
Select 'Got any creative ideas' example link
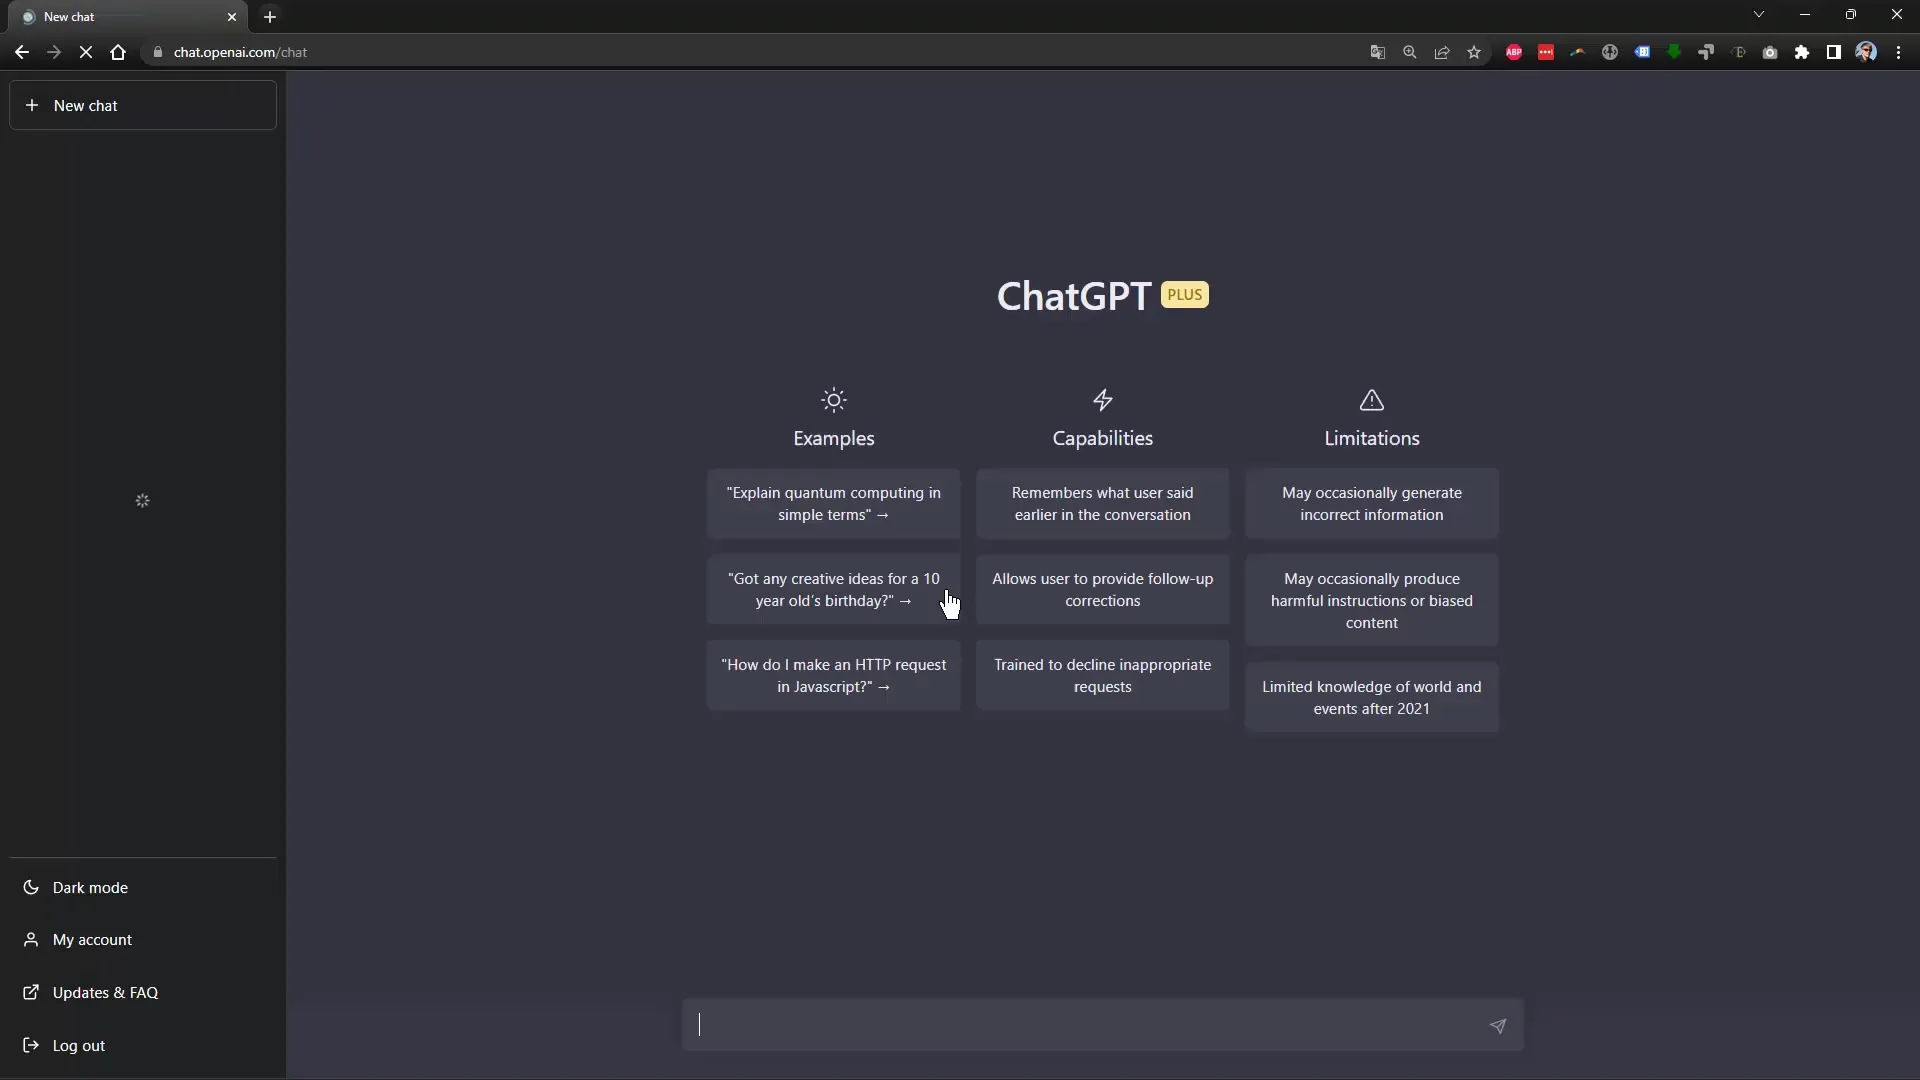(833, 589)
